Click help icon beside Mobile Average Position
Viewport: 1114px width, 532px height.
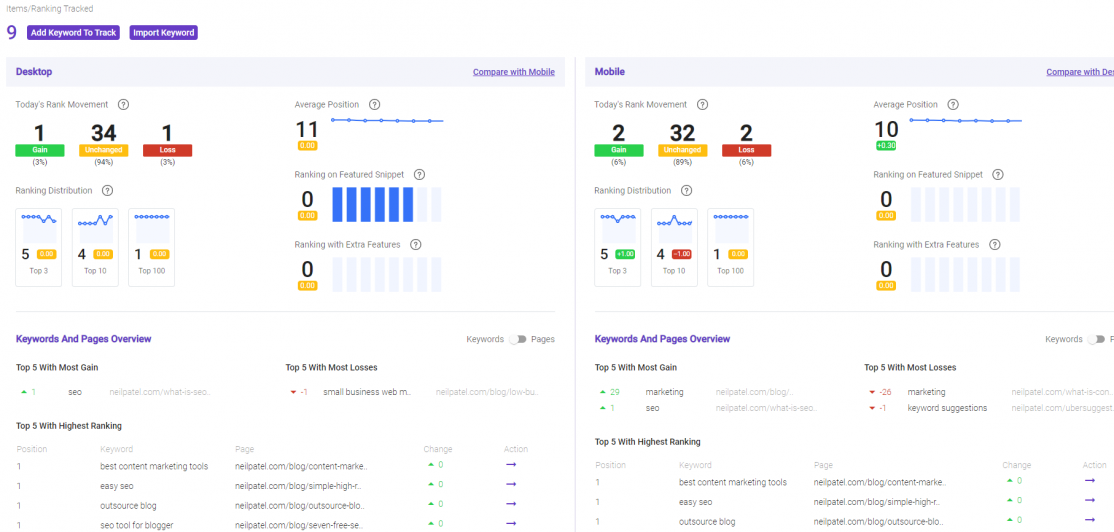click(953, 104)
